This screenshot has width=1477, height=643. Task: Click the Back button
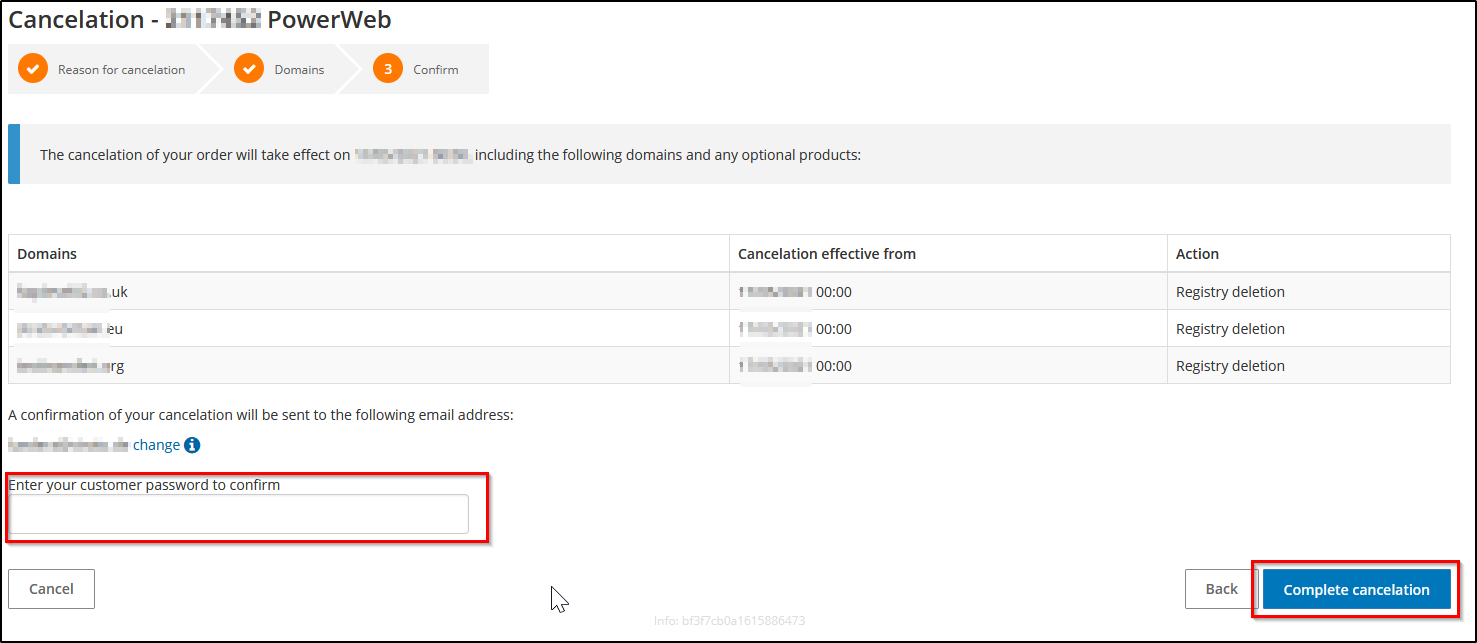tap(1219, 589)
